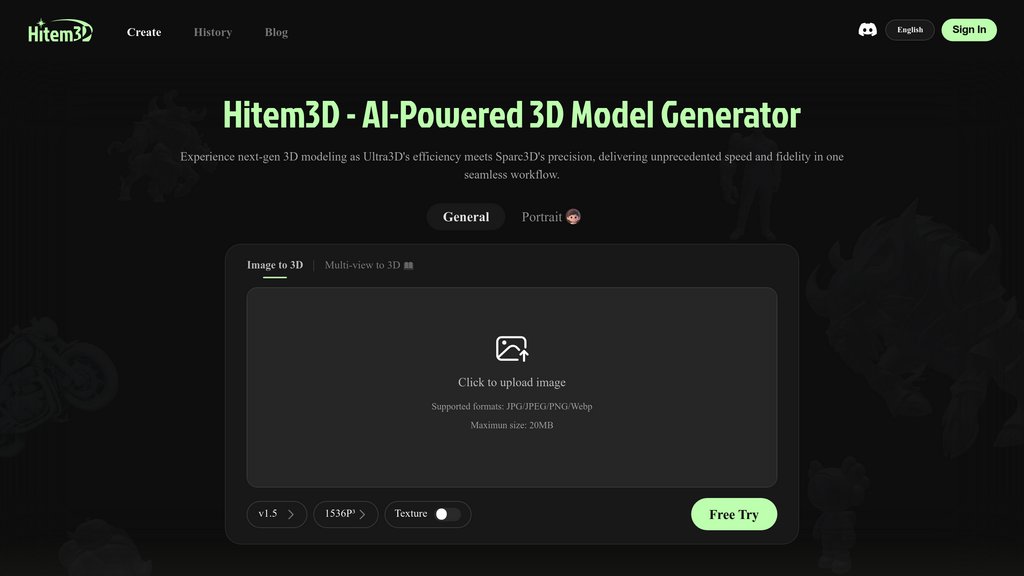The image size is (1024, 576).
Task: Click the chevron arrow next to v1.5
Action: [x=291, y=514]
